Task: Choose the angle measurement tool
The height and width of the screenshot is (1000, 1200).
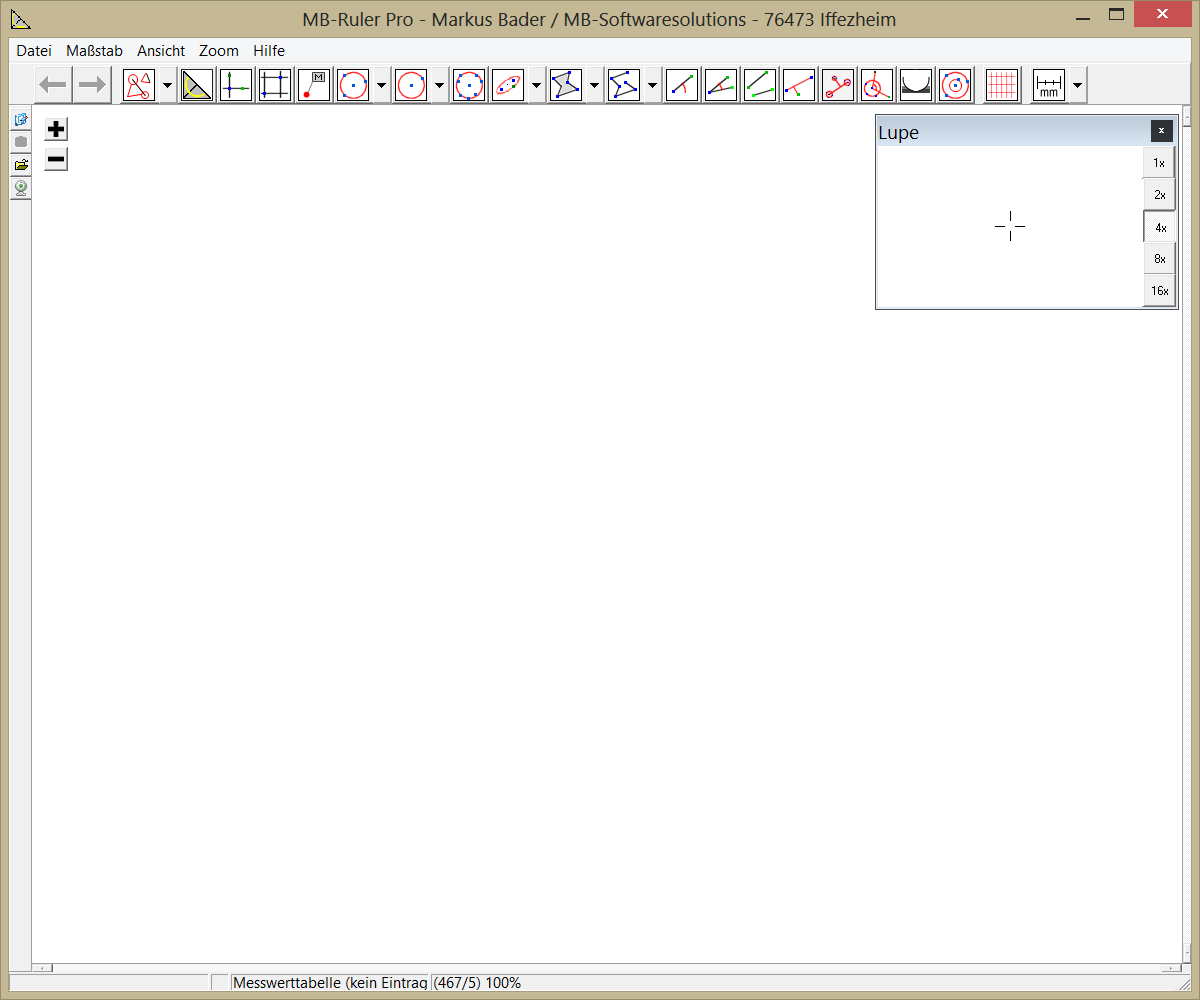Action: (721, 86)
